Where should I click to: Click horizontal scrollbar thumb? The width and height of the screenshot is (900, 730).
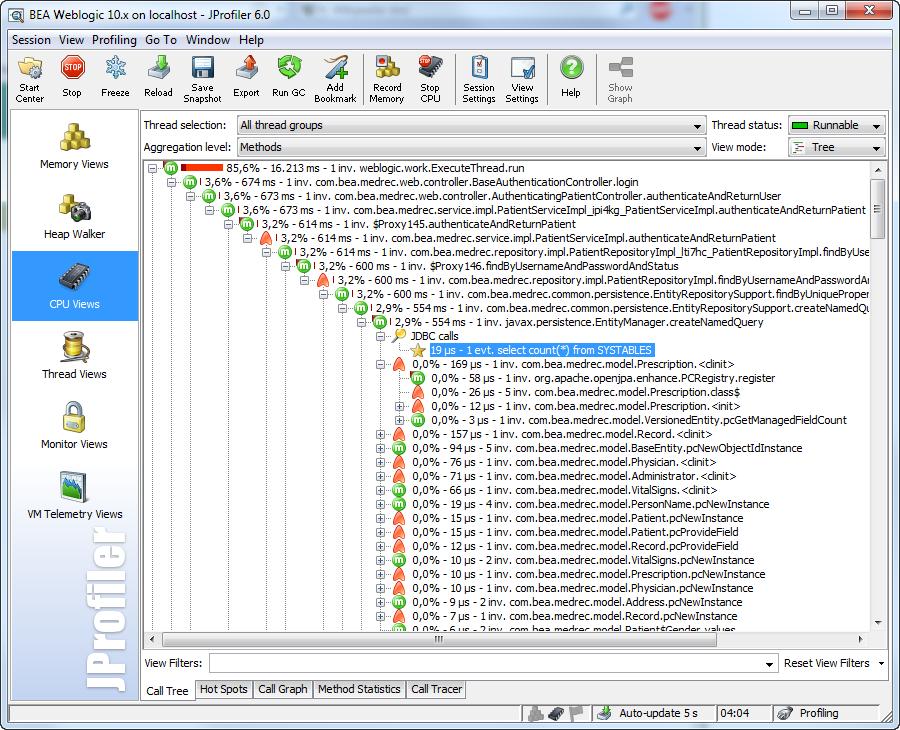coord(439,639)
